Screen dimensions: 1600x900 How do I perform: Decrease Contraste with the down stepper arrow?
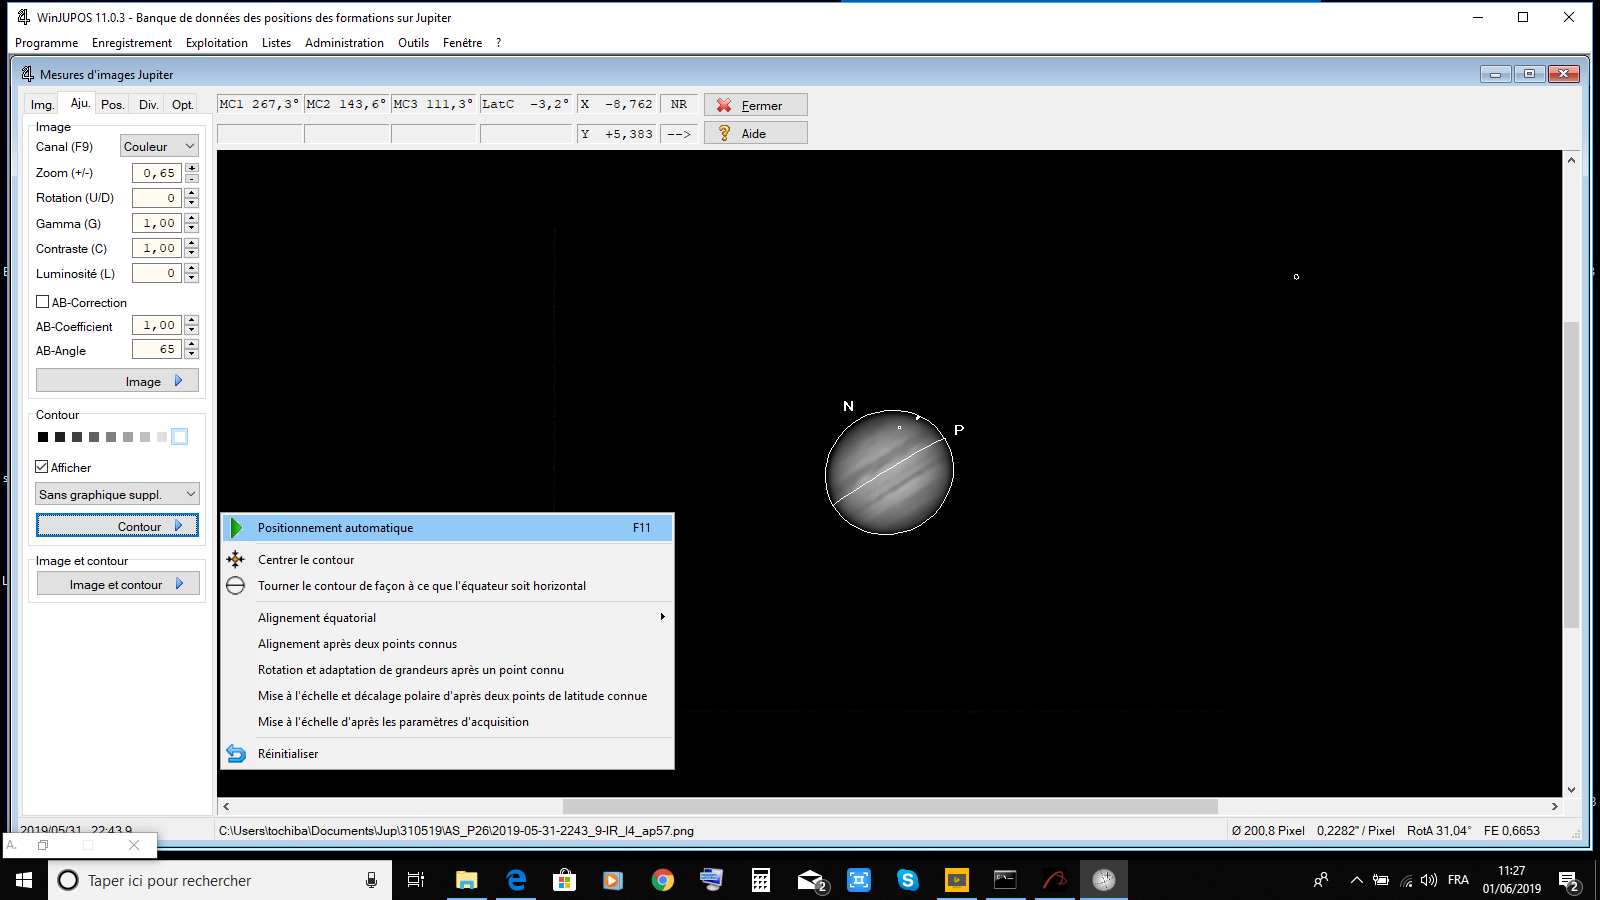tap(192, 253)
